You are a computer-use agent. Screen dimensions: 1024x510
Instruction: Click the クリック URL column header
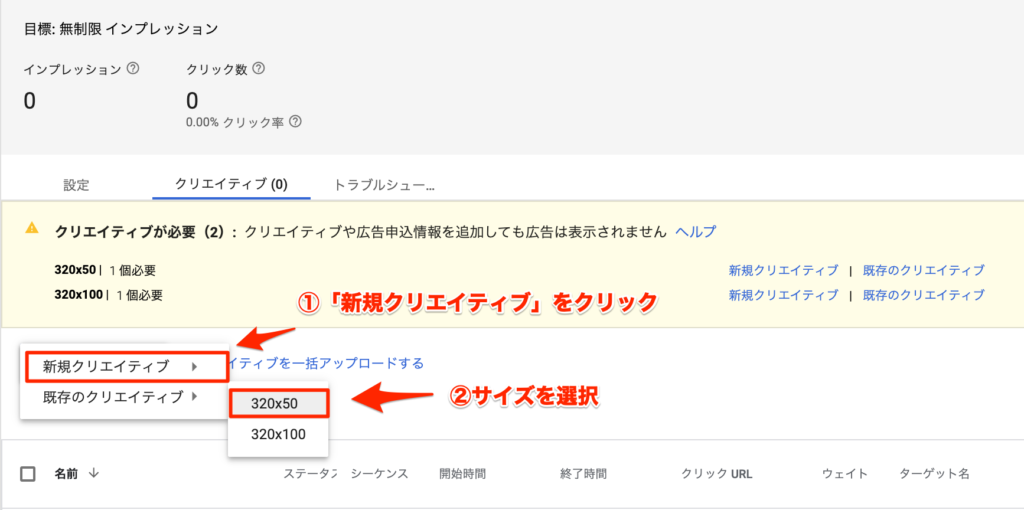click(716, 473)
